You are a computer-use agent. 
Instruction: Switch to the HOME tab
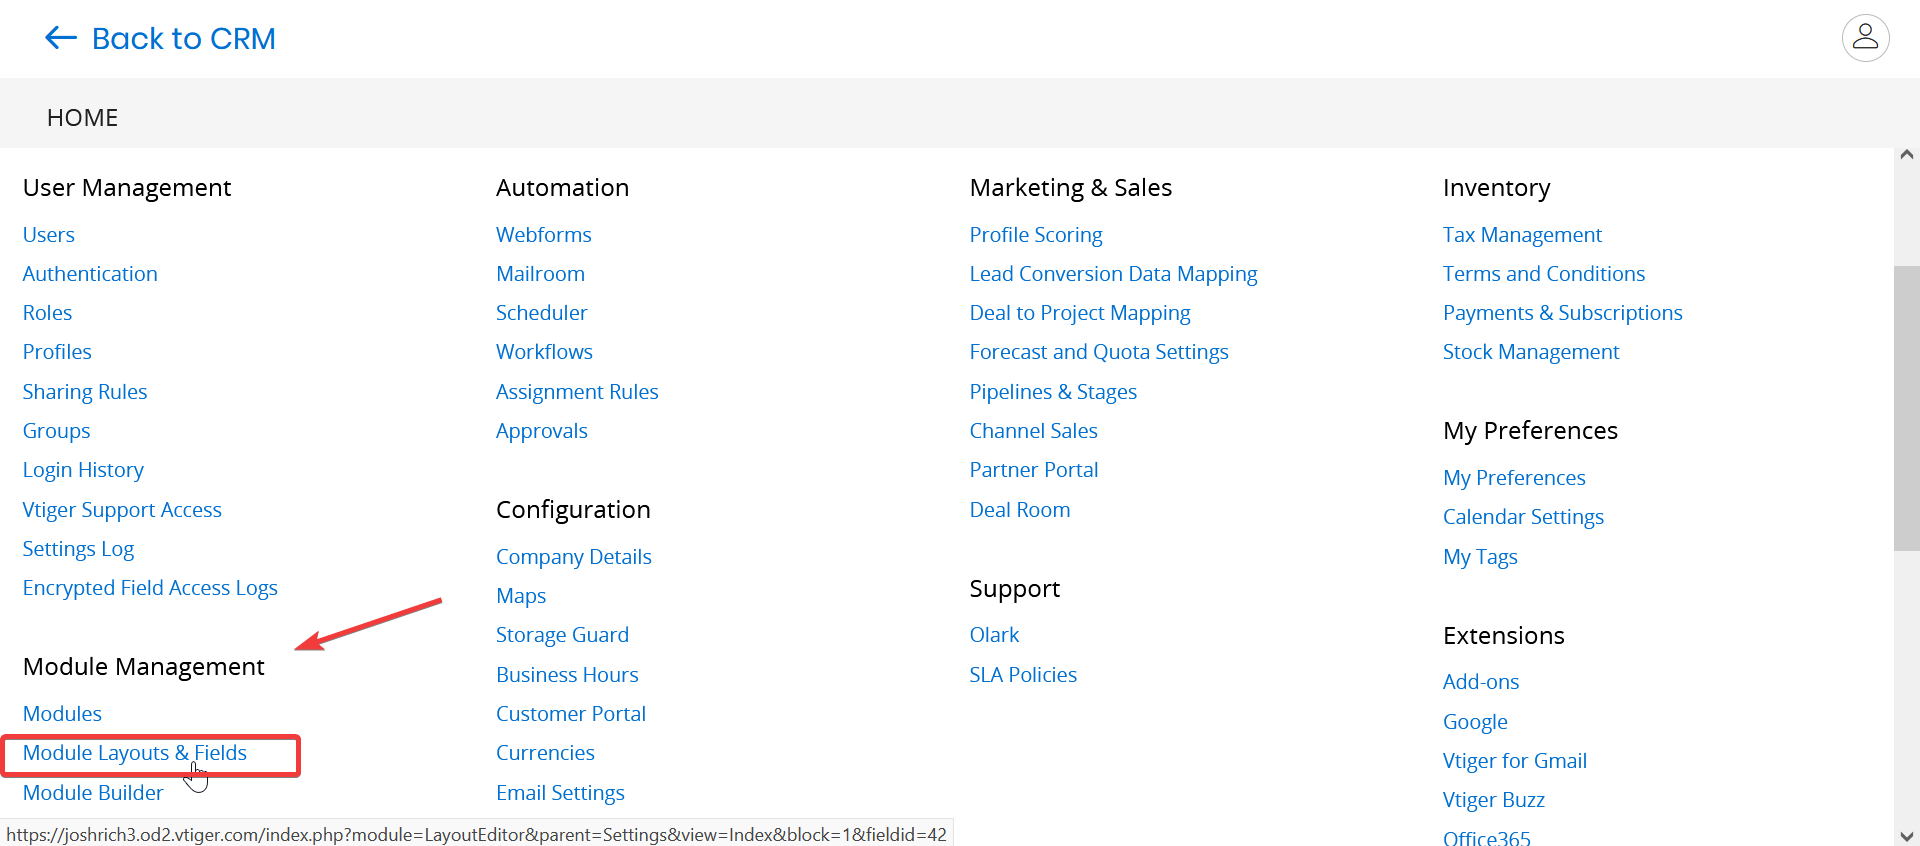(x=82, y=117)
